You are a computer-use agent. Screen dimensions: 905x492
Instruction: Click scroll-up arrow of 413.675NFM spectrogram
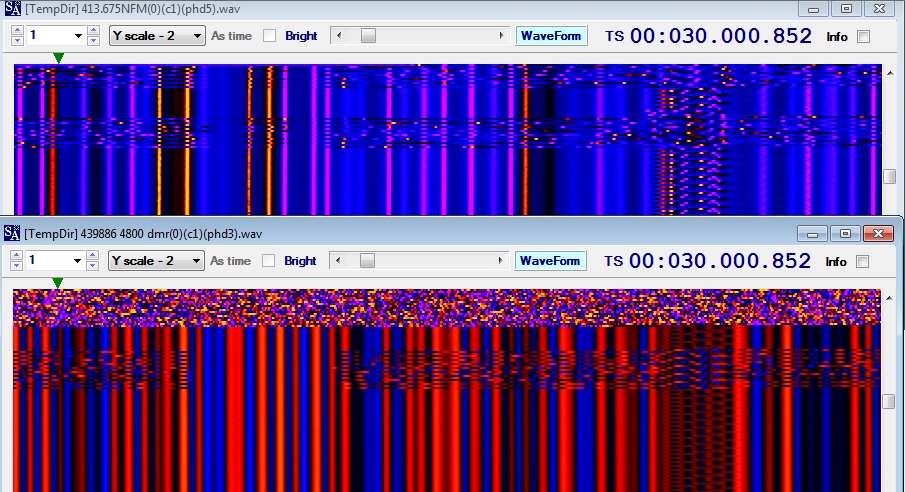pyautogui.click(x=889, y=73)
